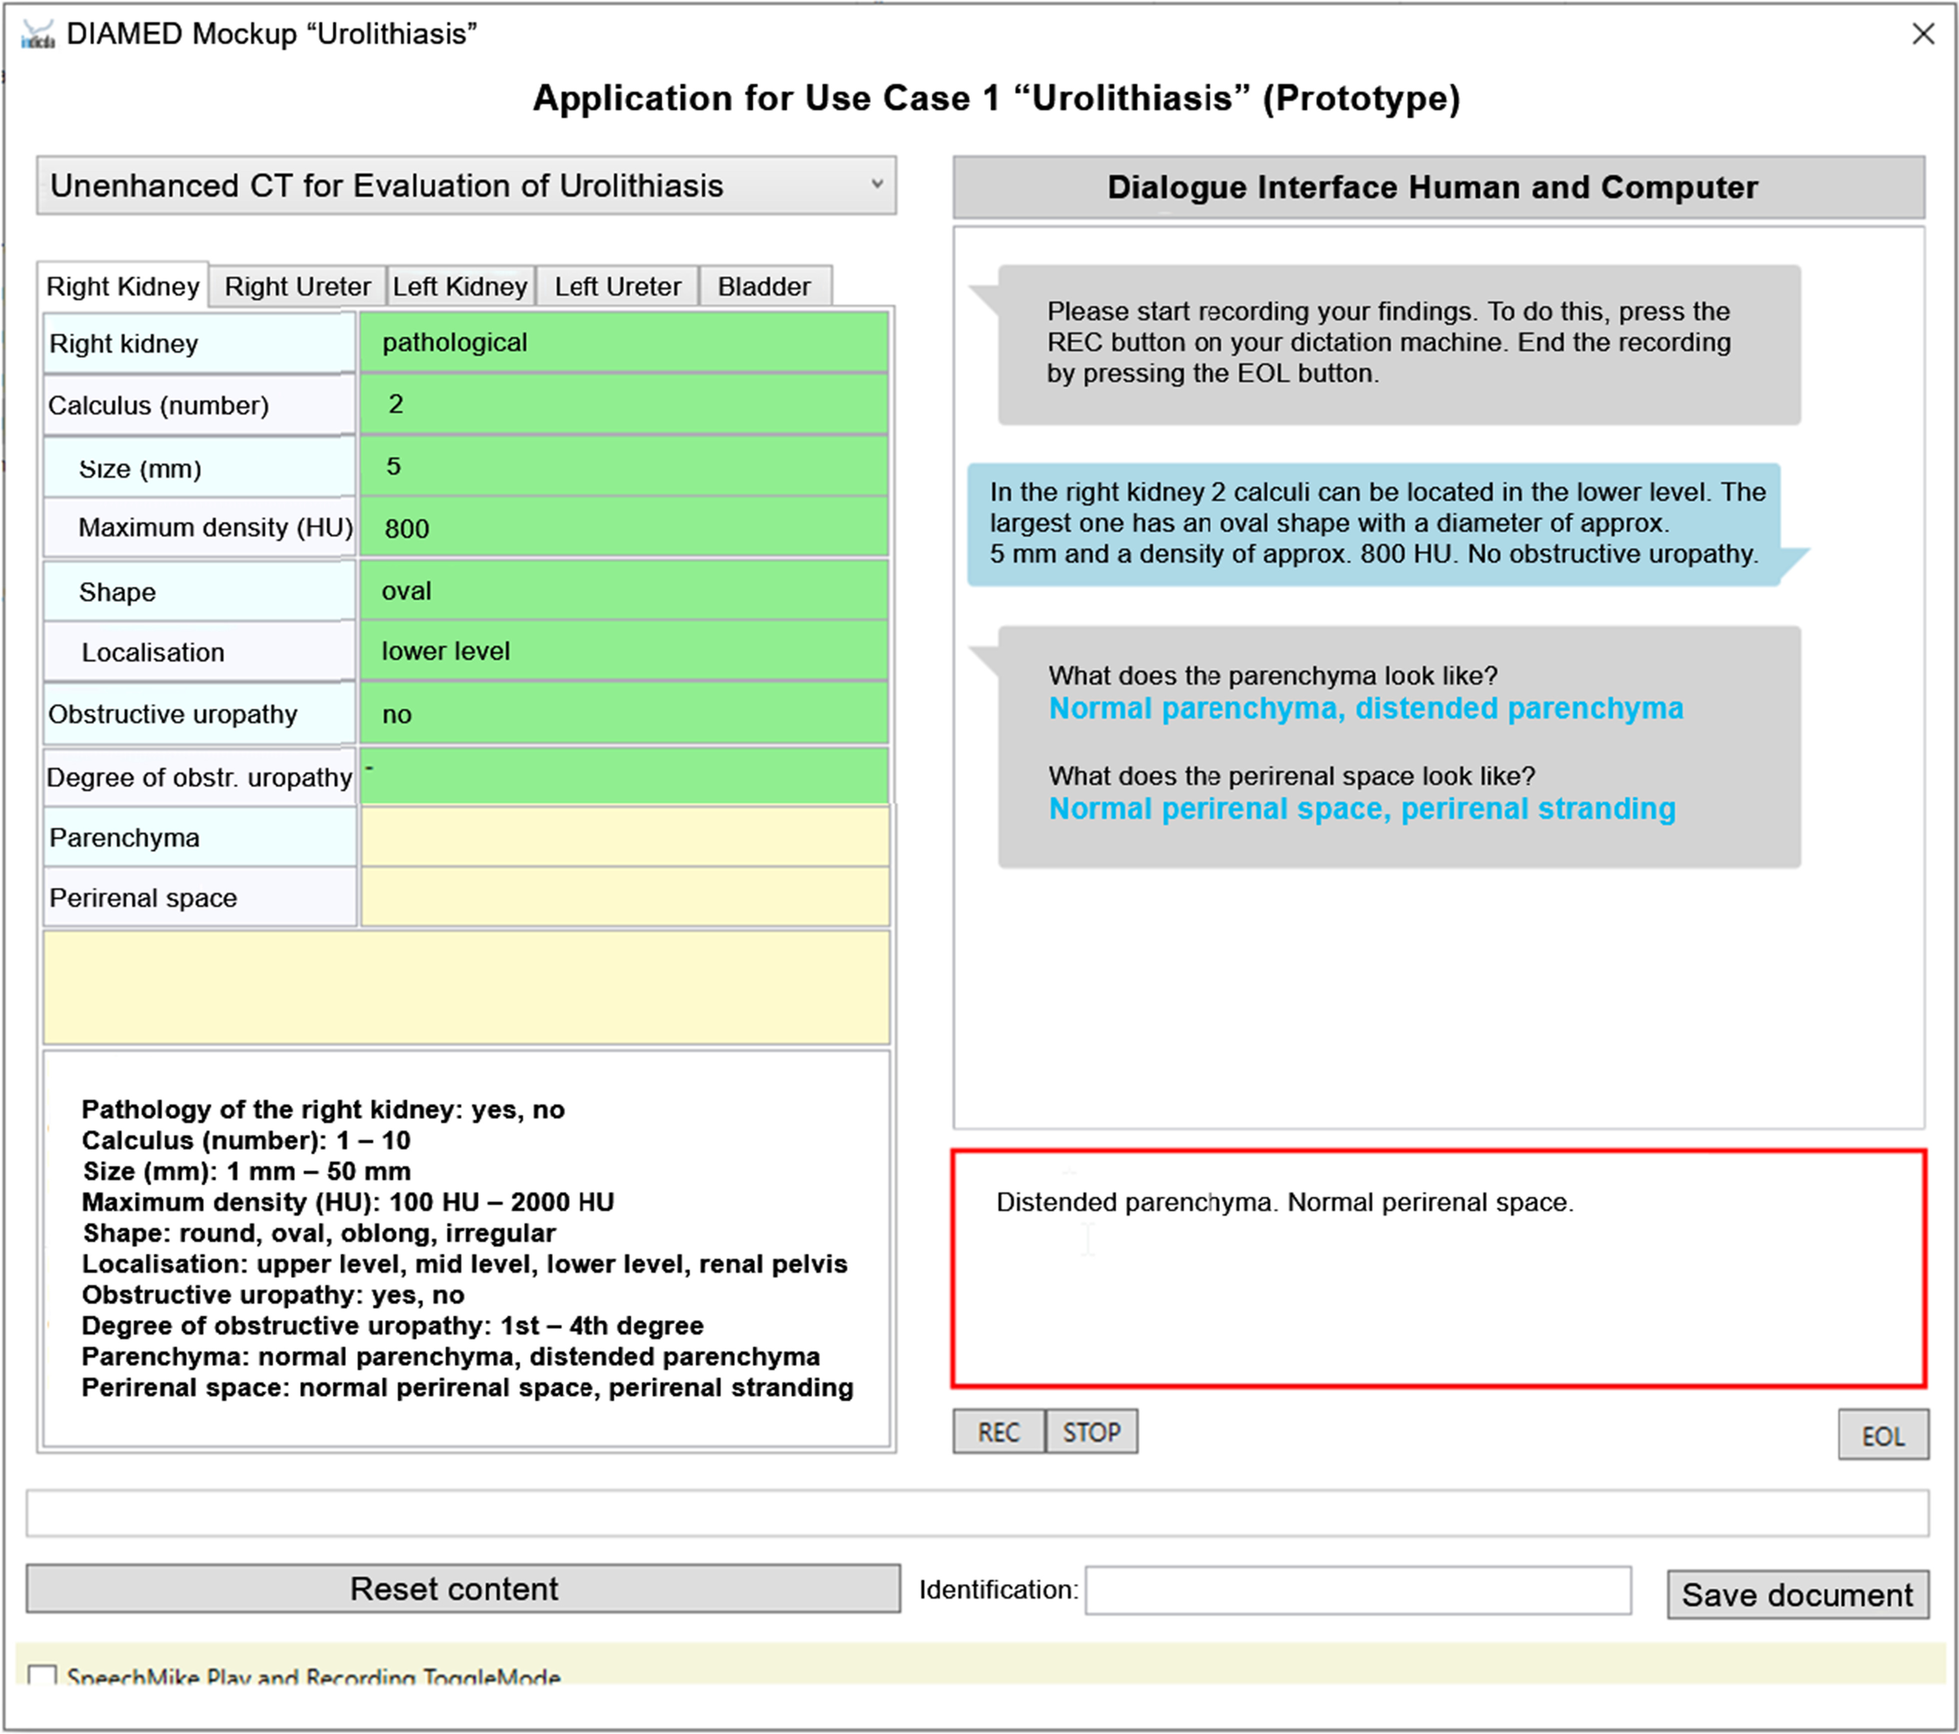Click the hint line 'Obstructive uropathy: yes, no'
This screenshot has width=1959, height=1734.
273,1295
